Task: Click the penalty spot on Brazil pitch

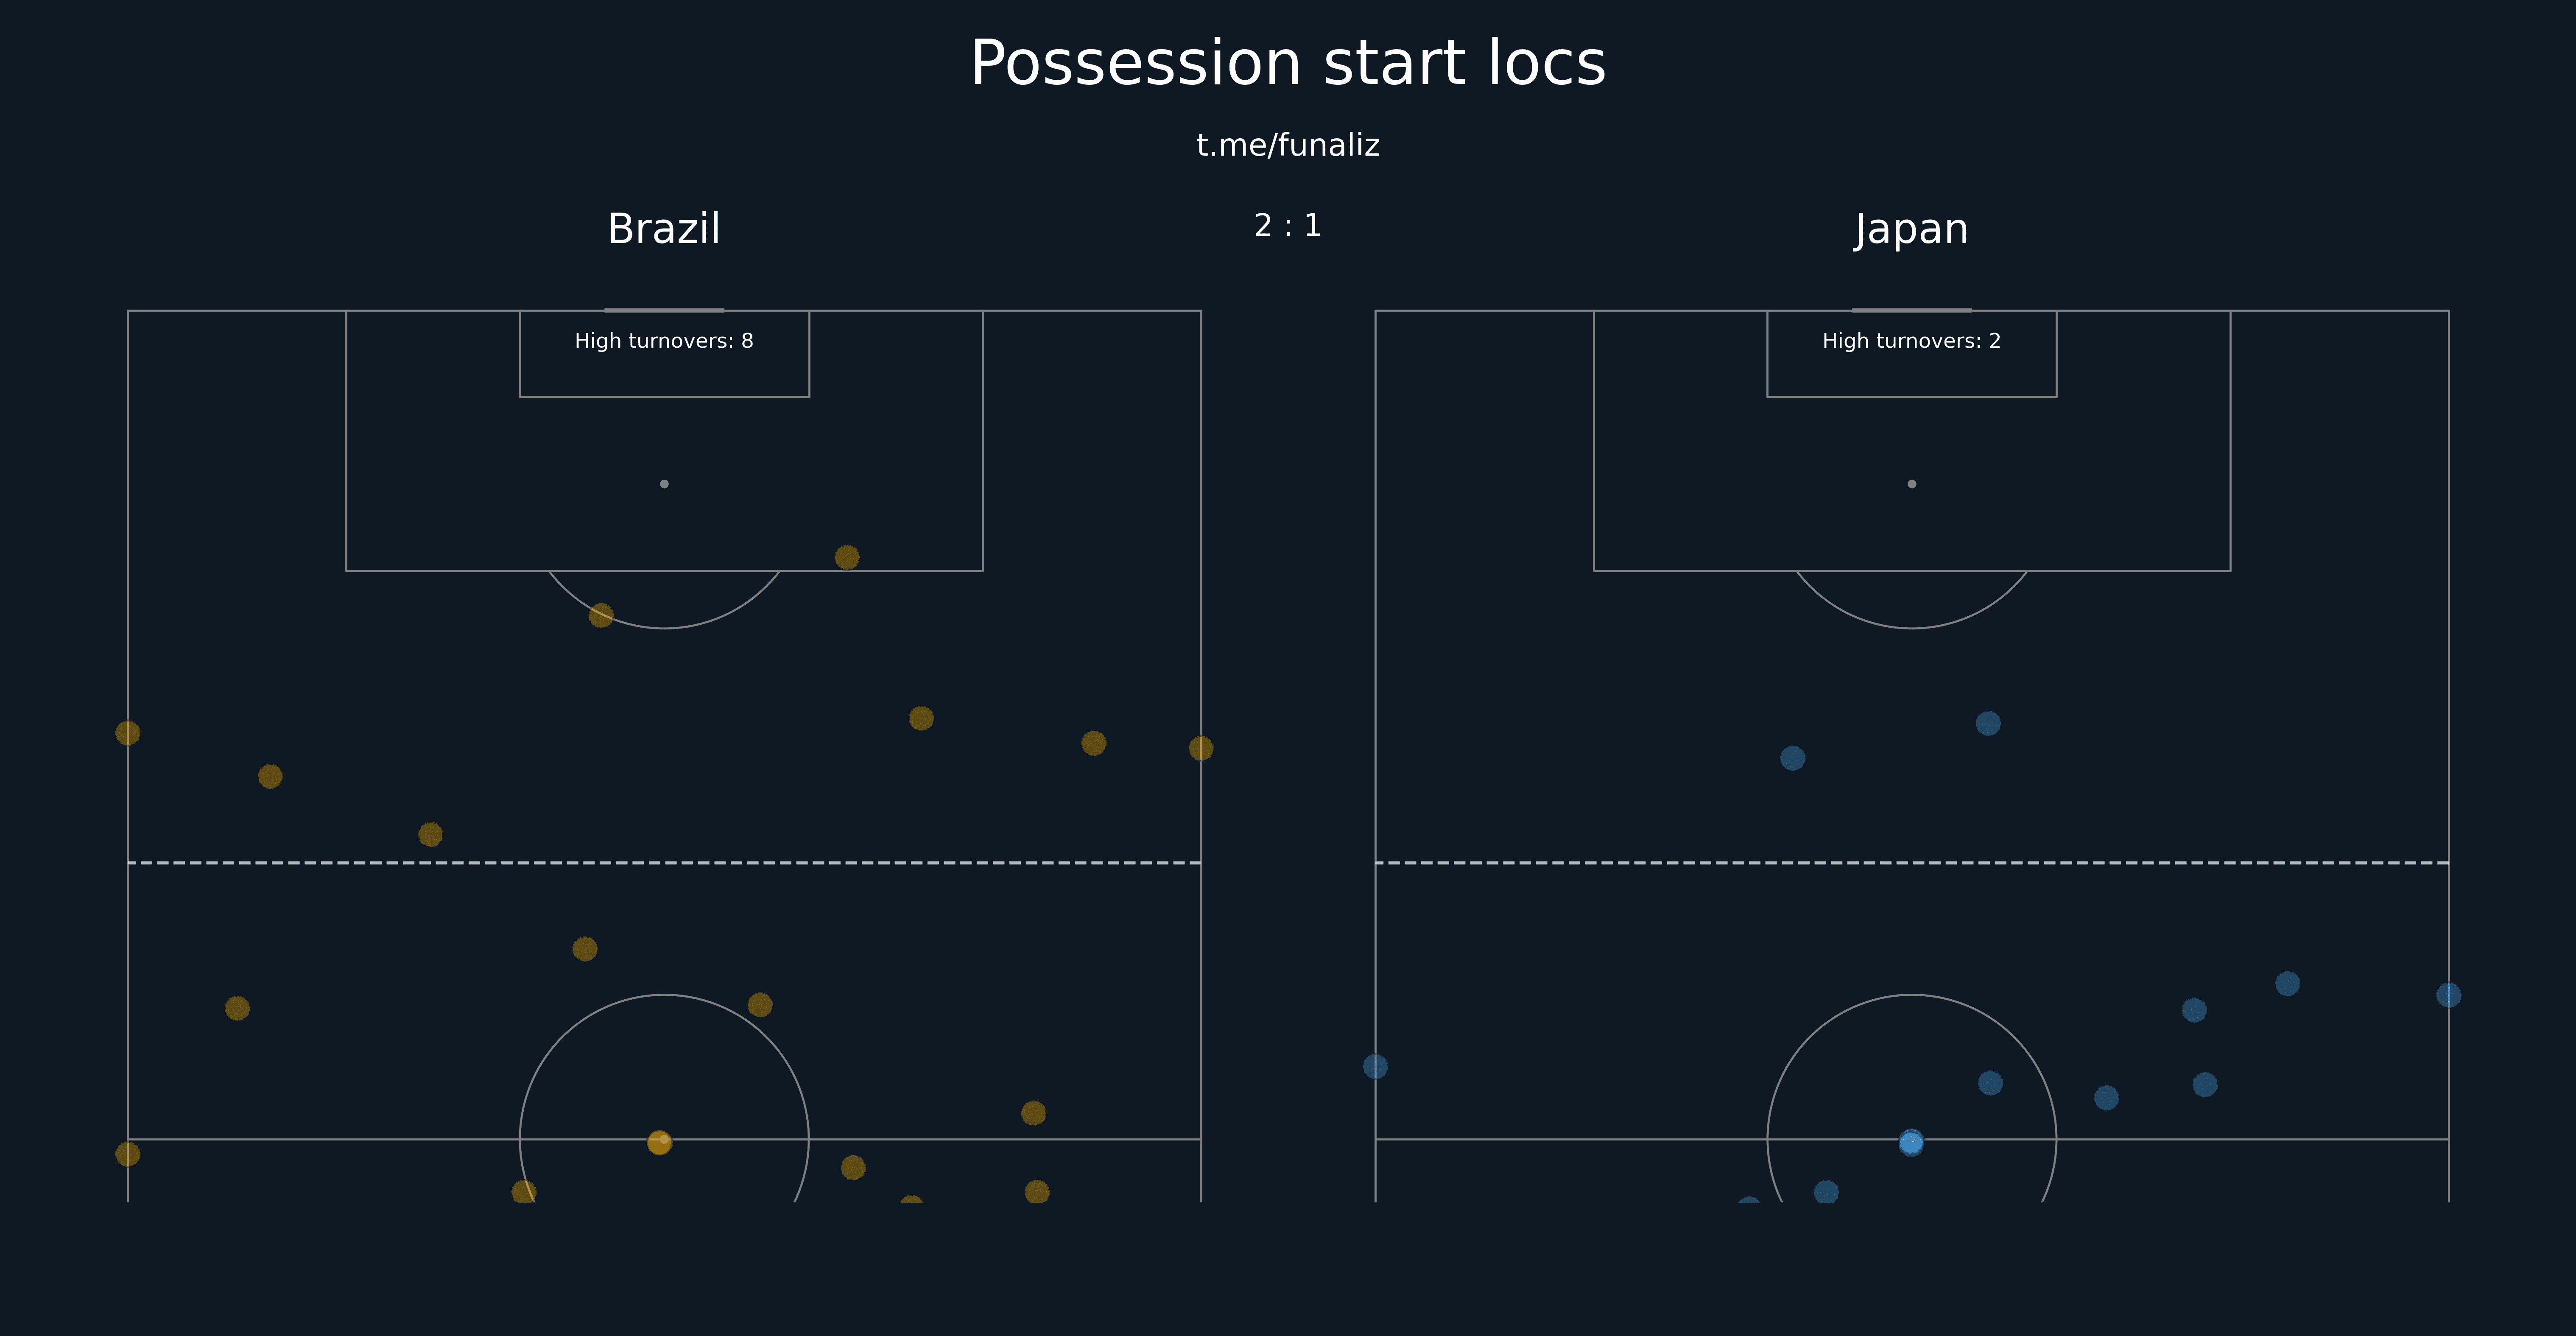Action: click(664, 484)
